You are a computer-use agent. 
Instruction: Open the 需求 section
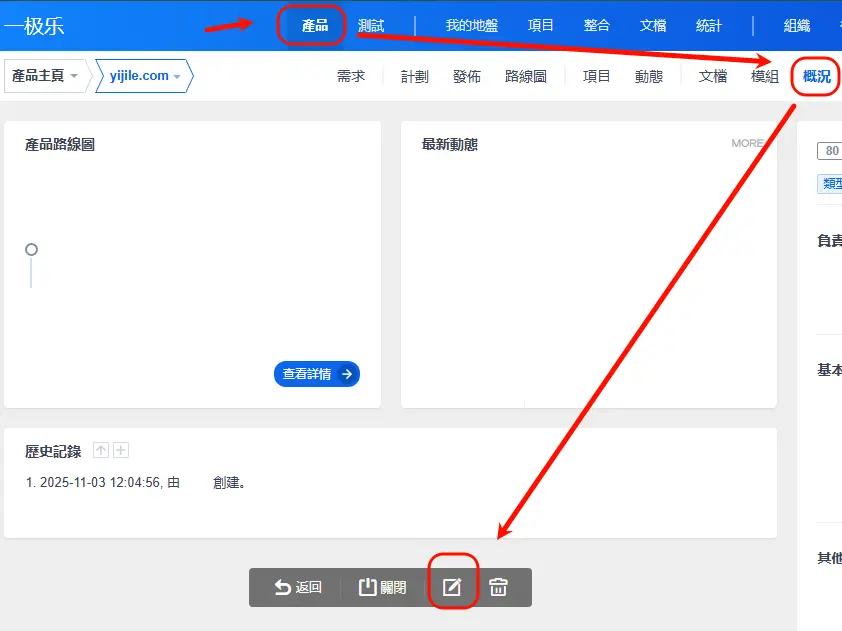[x=352, y=75]
